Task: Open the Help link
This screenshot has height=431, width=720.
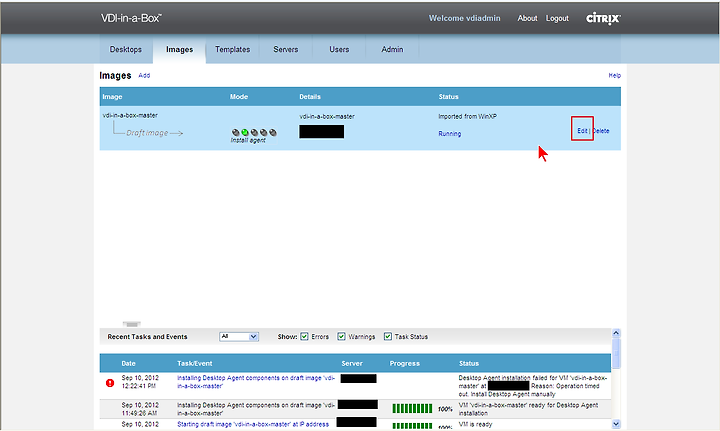Action: pos(614,75)
